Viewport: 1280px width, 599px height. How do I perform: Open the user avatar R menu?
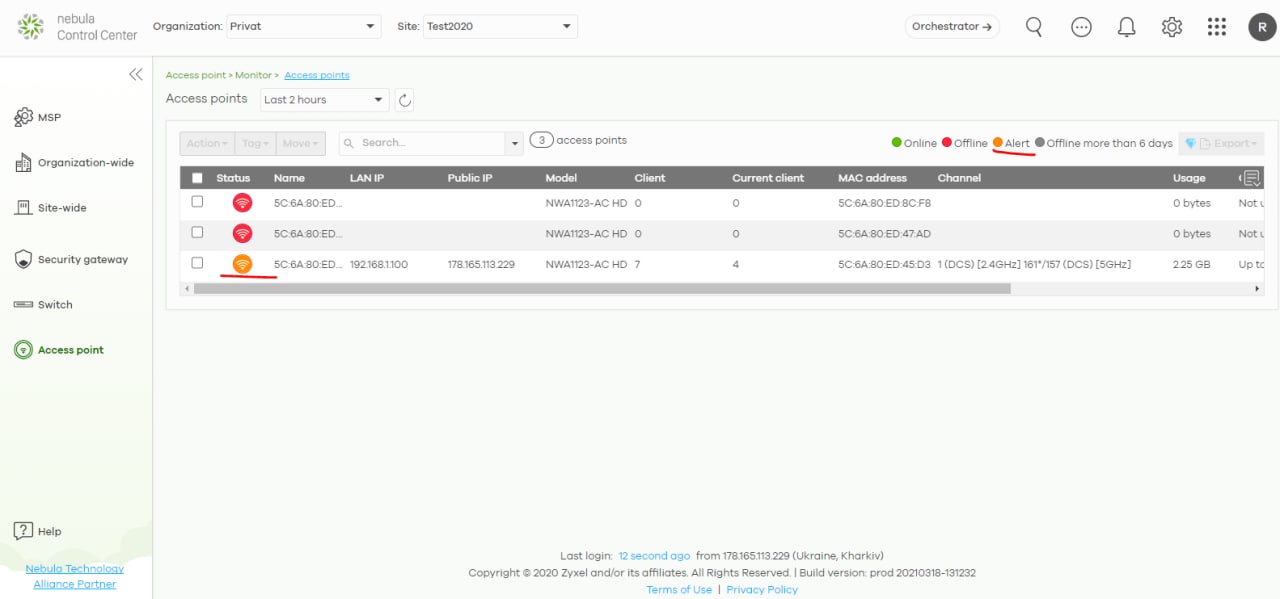[x=1262, y=27]
